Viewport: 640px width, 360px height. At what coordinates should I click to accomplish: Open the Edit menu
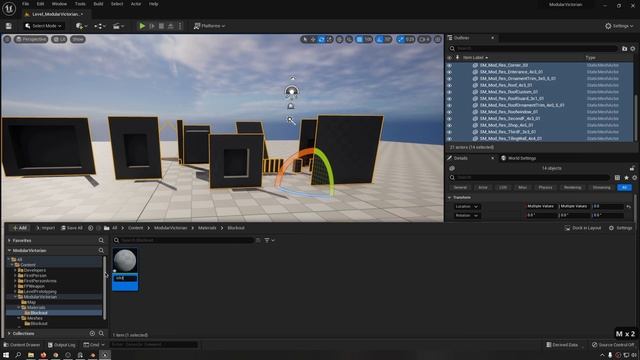[x=40, y=4]
